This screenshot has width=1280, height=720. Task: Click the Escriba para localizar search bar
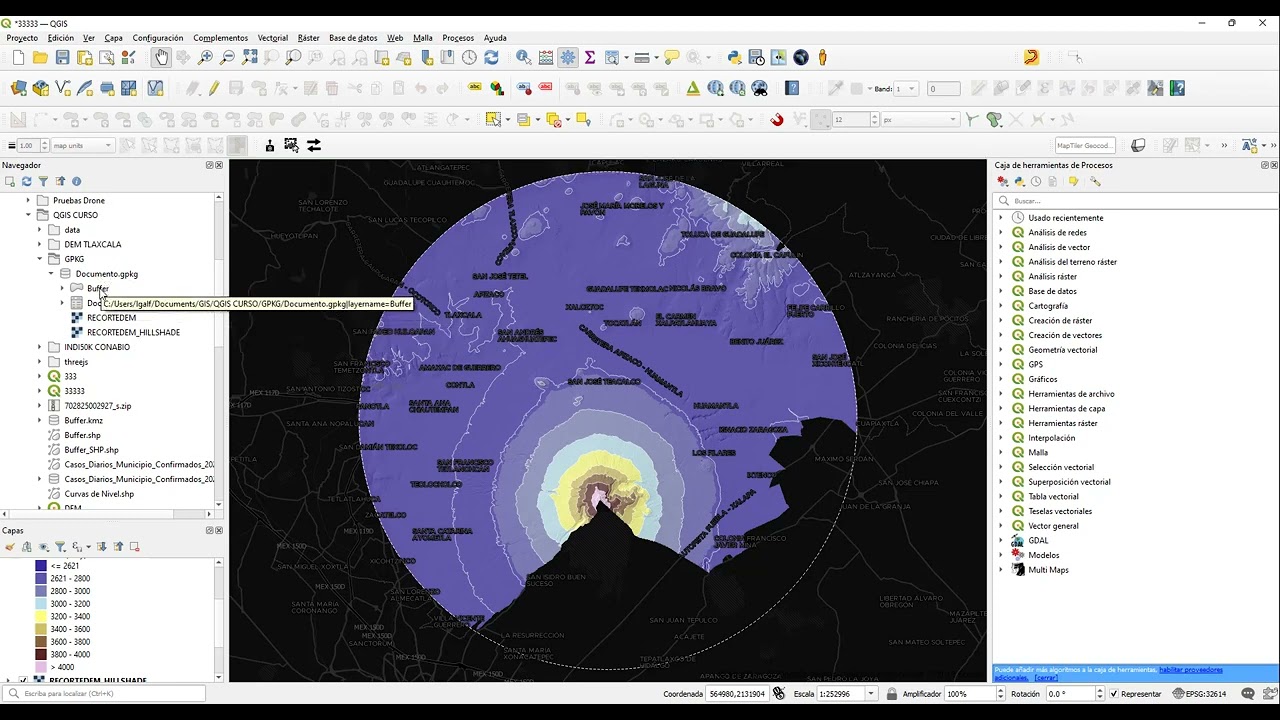click(105, 693)
